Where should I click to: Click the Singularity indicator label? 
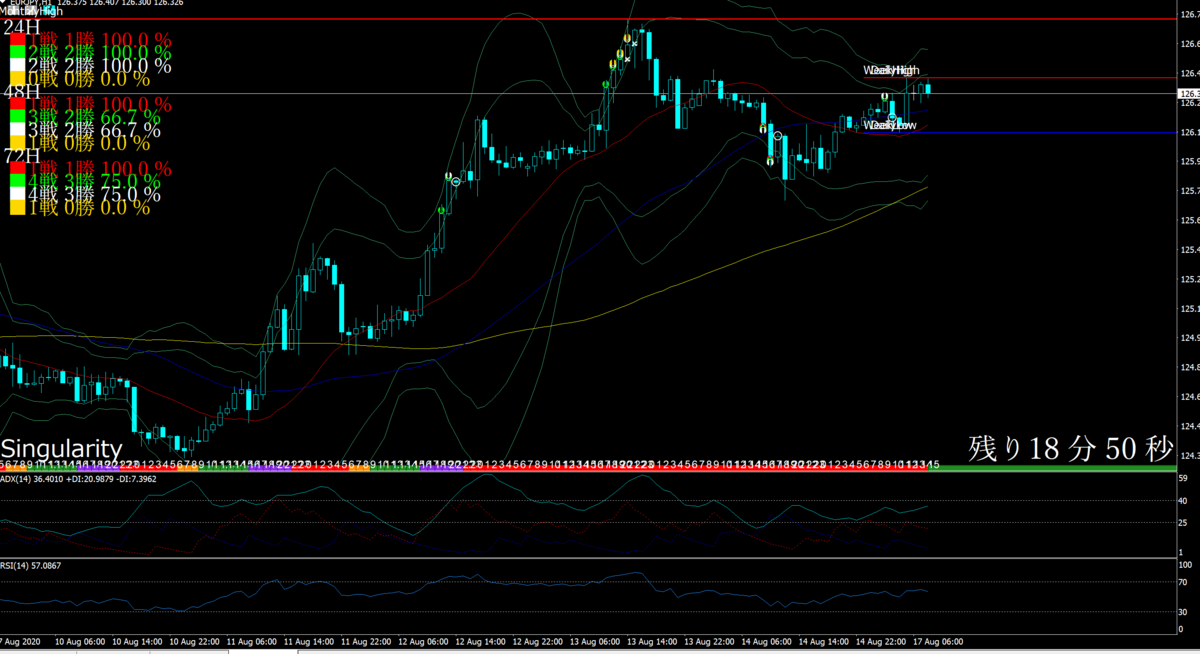click(x=62, y=449)
